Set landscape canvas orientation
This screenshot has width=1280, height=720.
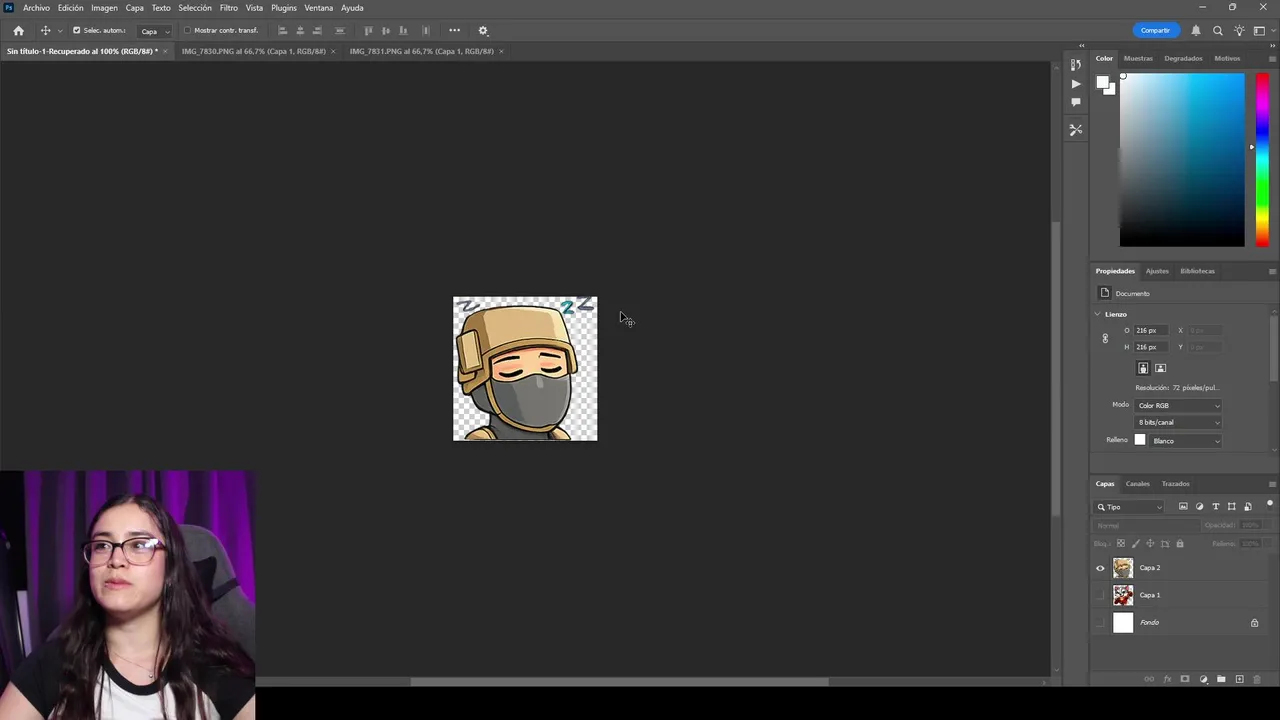coord(1160,368)
